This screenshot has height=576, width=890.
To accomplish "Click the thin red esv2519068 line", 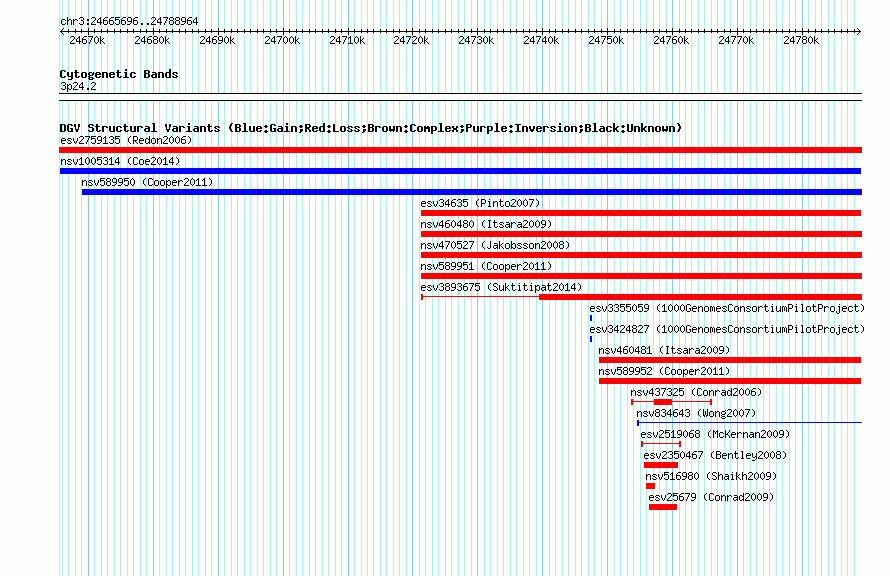I will coord(661,444).
